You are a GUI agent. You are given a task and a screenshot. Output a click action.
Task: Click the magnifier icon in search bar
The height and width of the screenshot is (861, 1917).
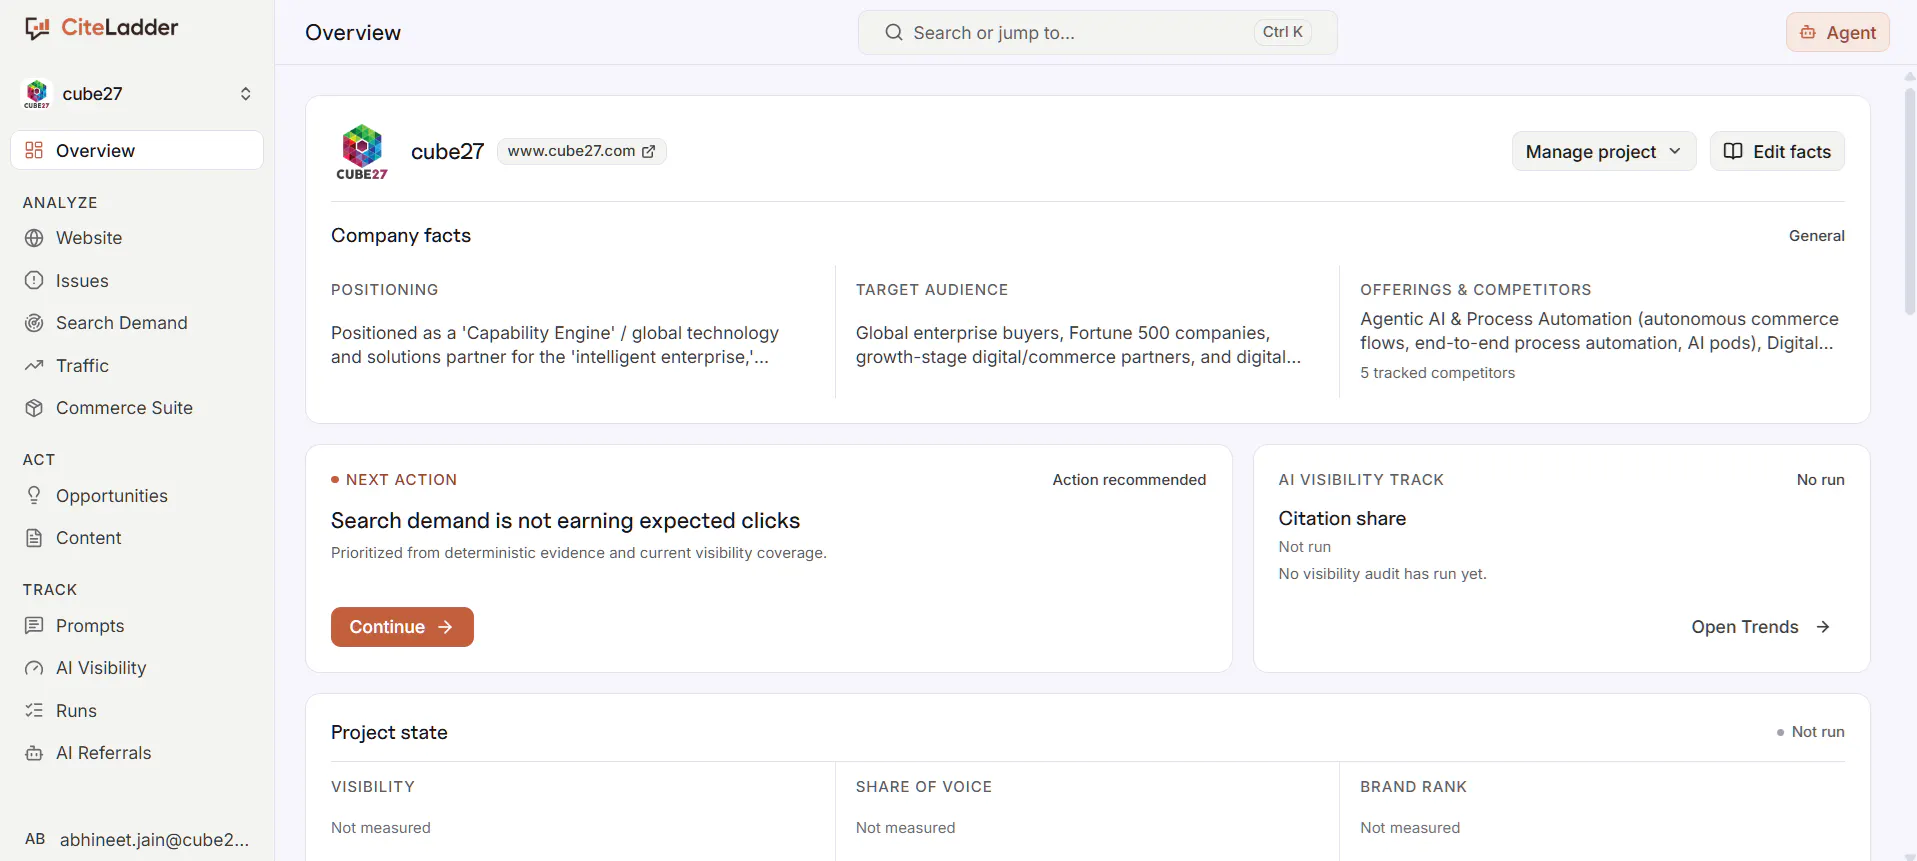coord(893,32)
